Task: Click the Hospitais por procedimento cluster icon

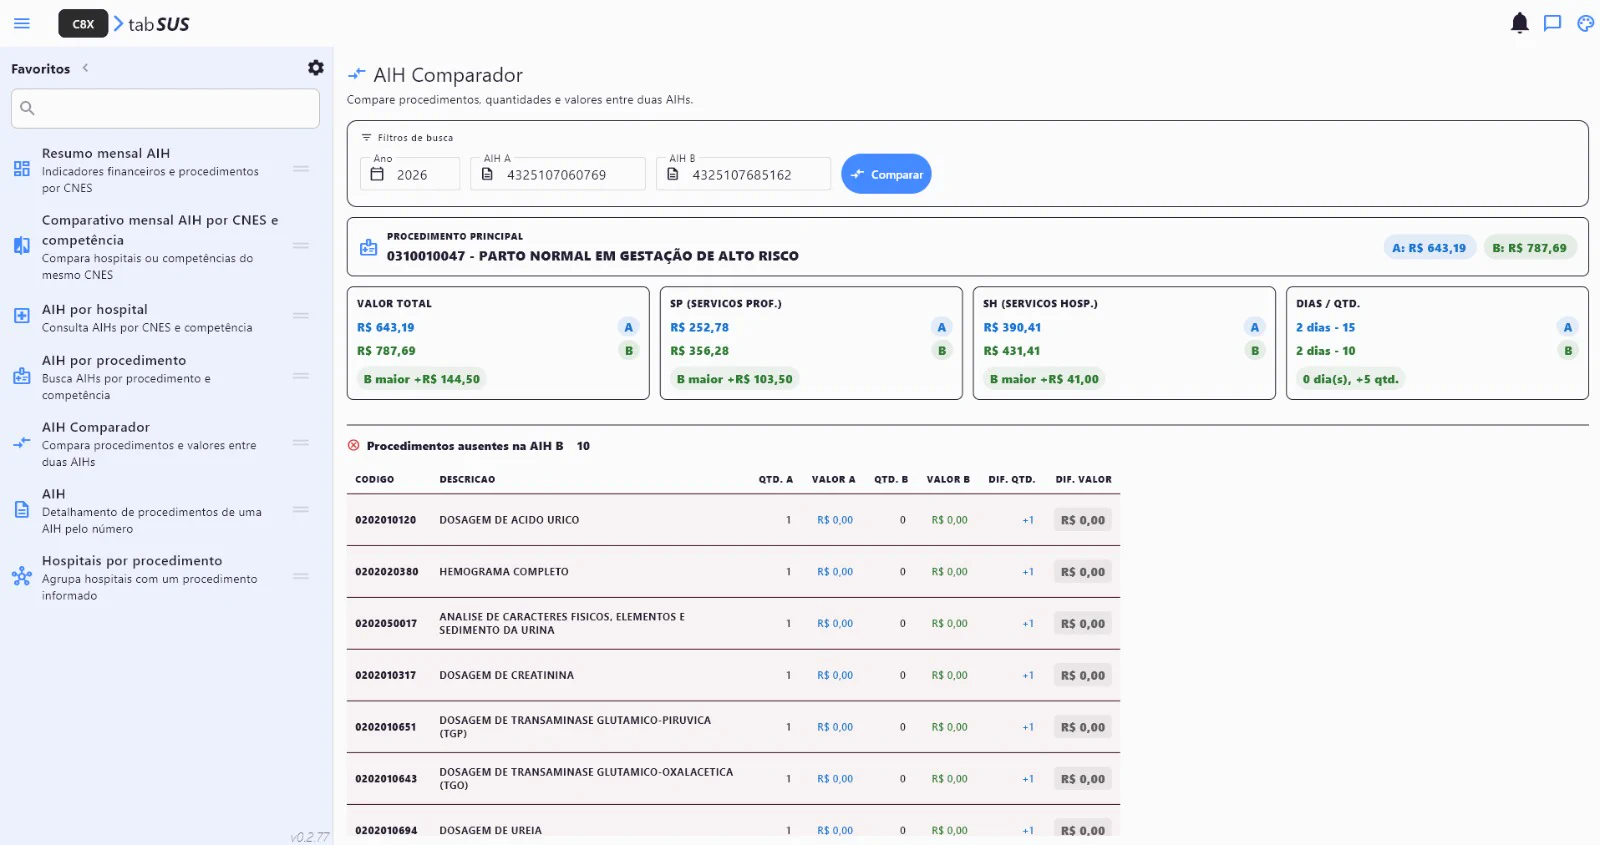Action: pos(22,576)
